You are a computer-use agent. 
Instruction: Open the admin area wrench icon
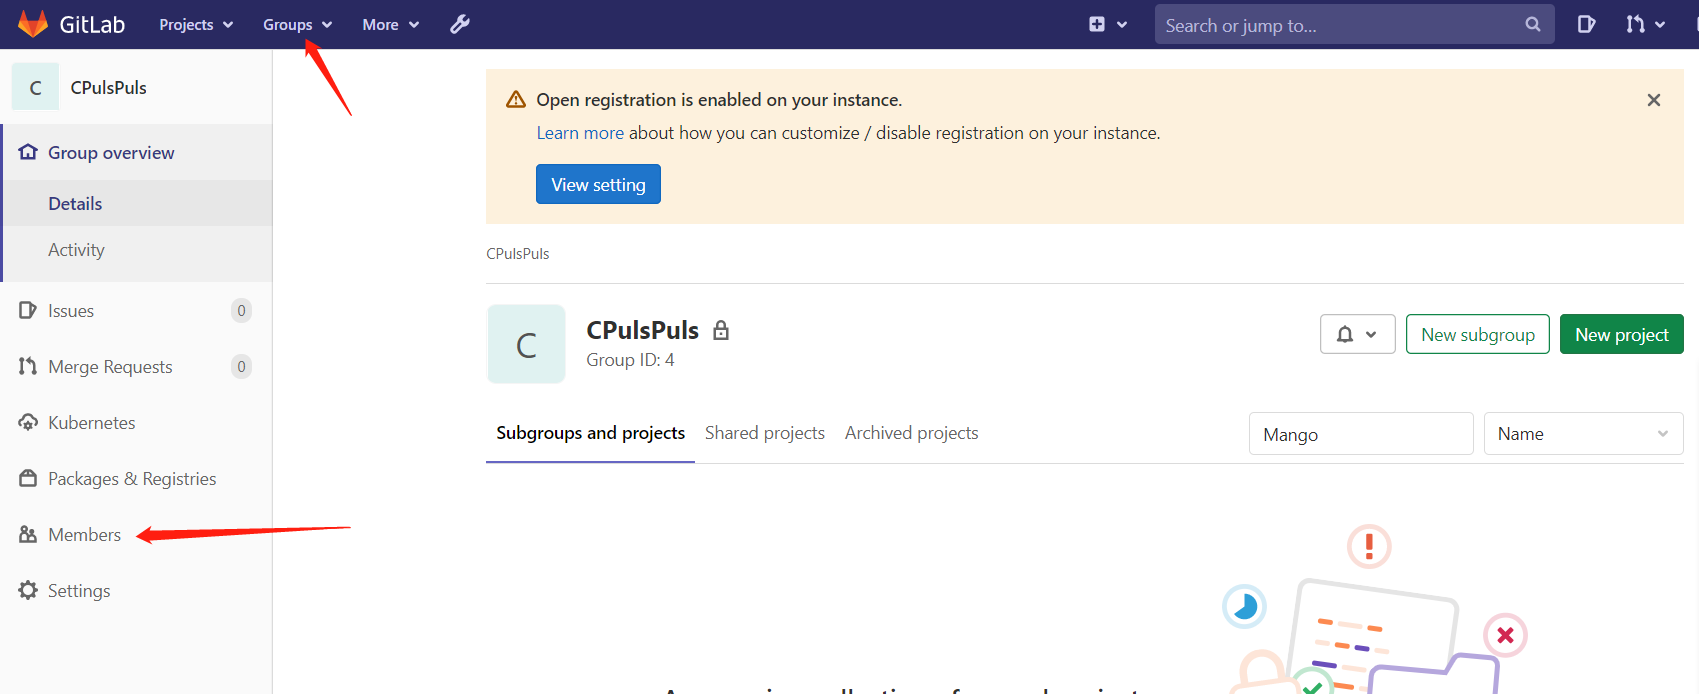click(460, 24)
